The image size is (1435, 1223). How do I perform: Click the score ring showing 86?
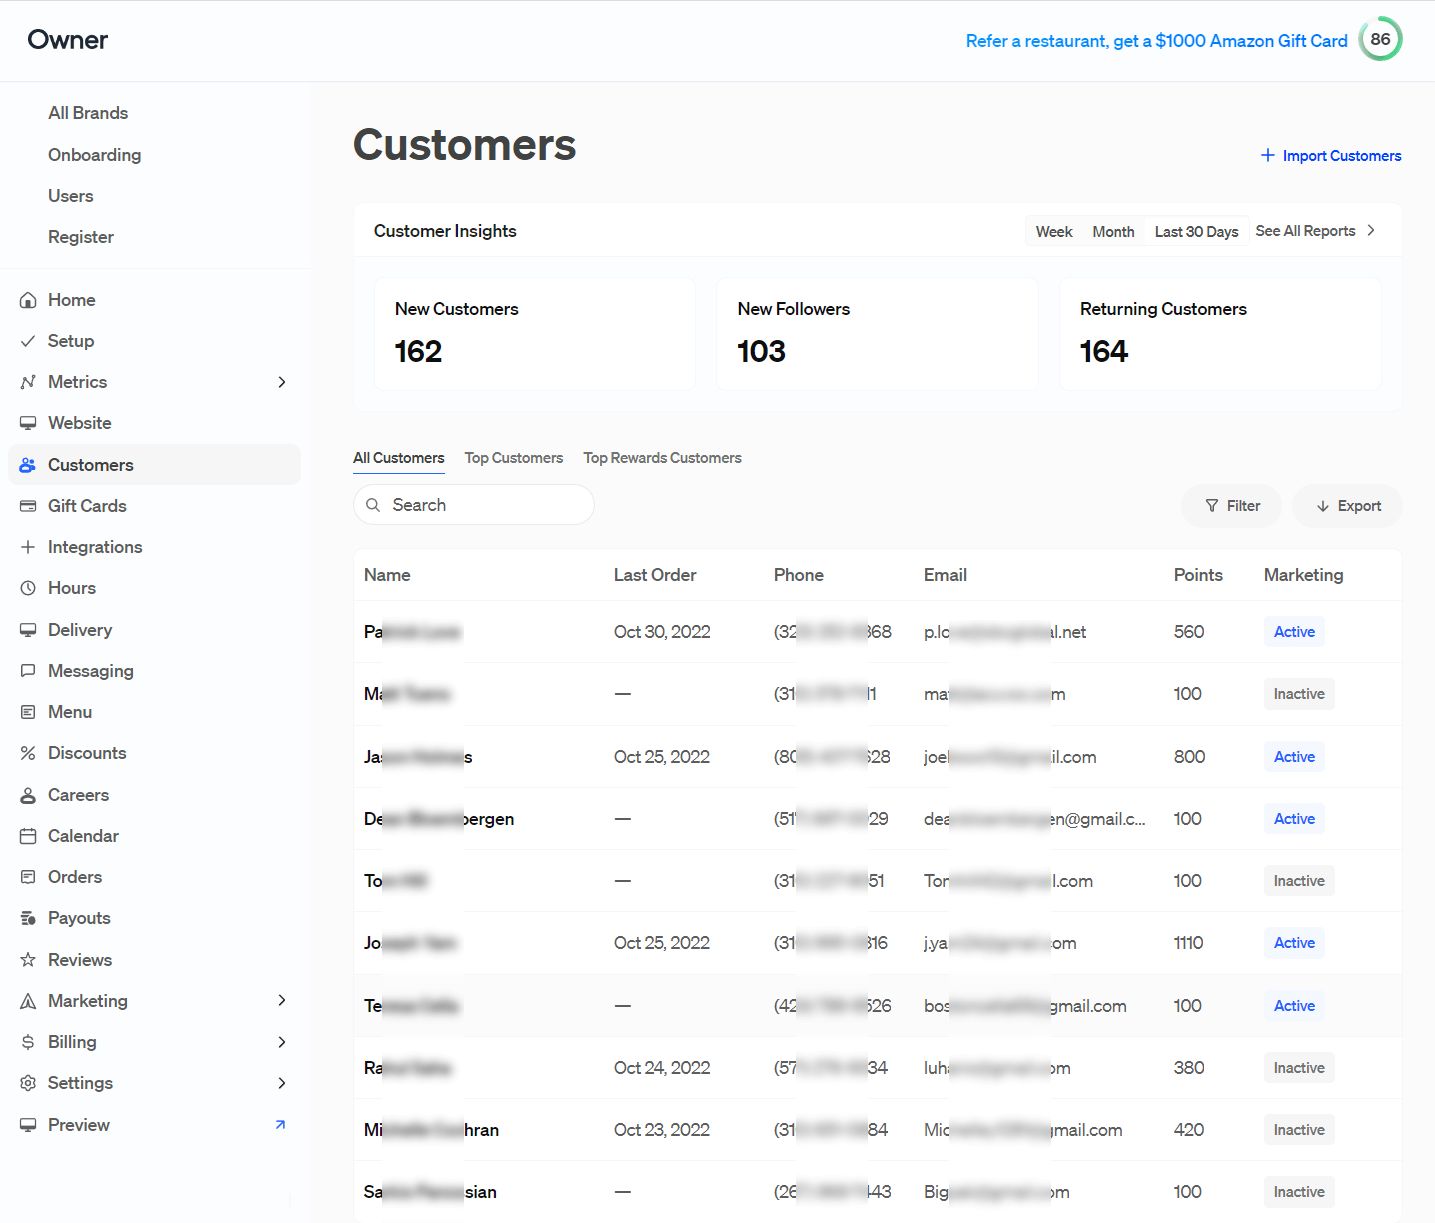[x=1380, y=39]
